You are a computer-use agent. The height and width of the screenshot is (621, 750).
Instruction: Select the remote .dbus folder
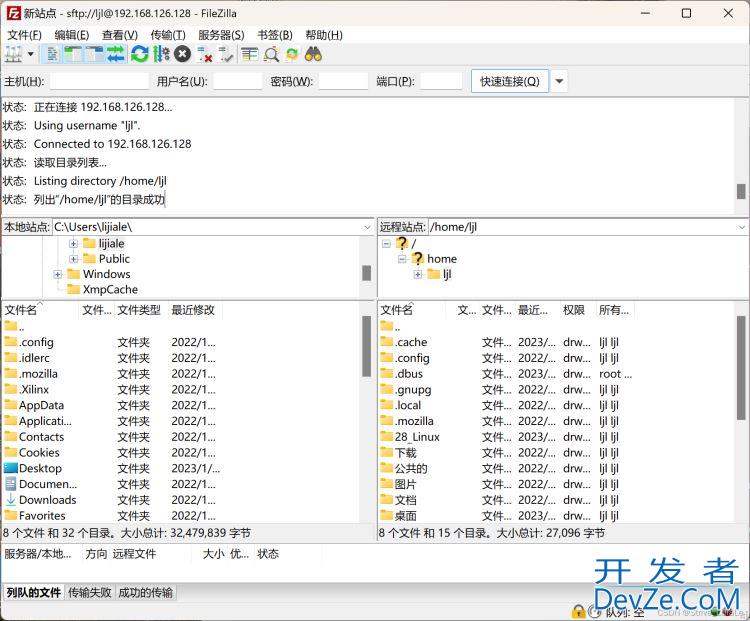408,374
